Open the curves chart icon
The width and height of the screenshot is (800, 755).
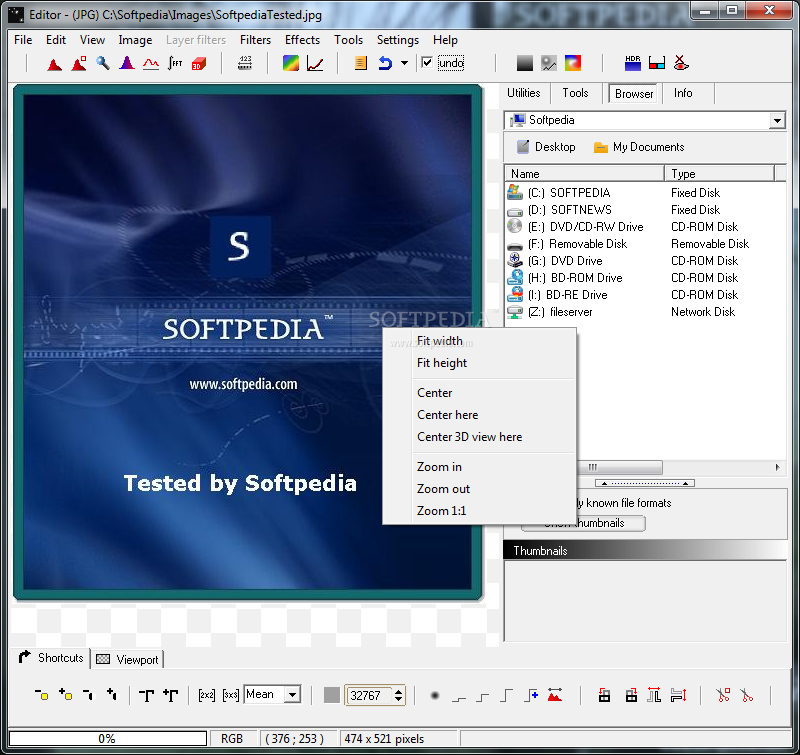[x=315, y=64]
